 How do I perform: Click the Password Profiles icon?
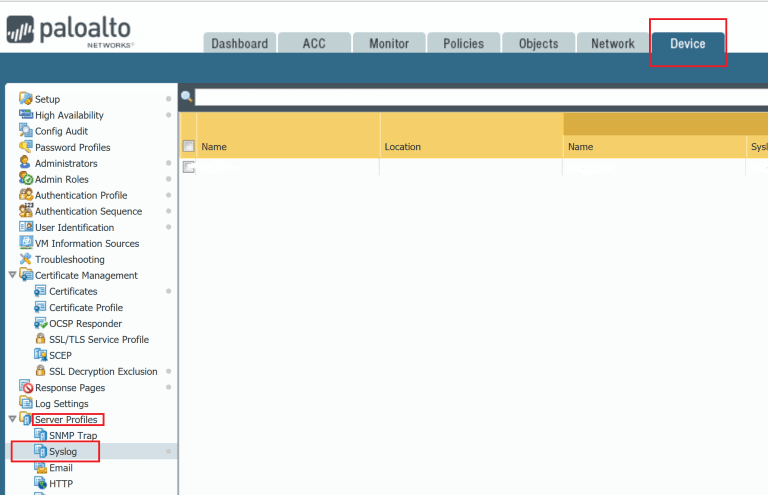[x=26, y=147]
